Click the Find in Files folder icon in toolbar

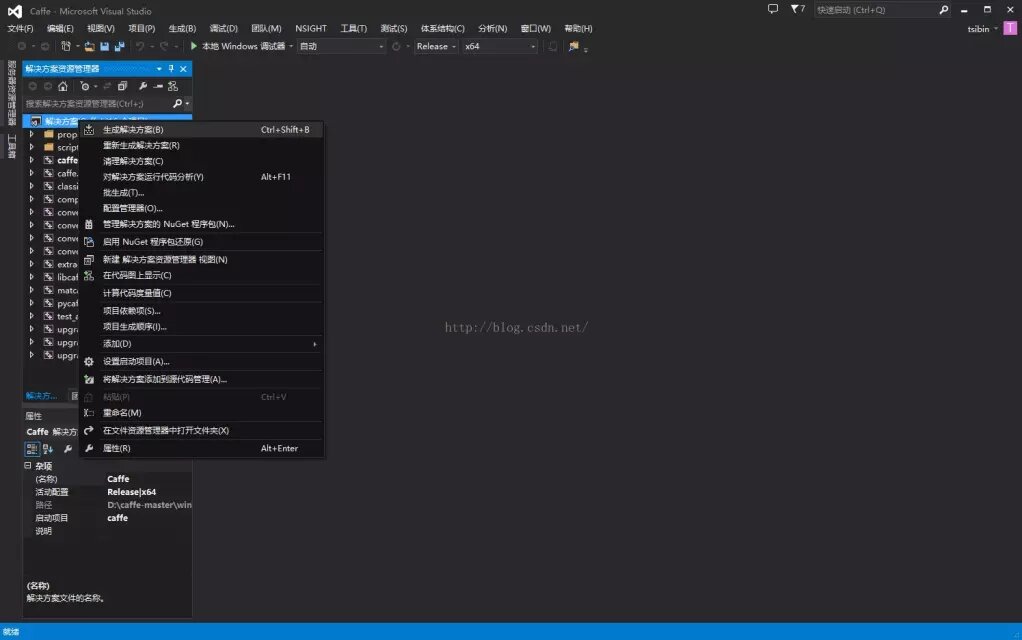(574, 46)
